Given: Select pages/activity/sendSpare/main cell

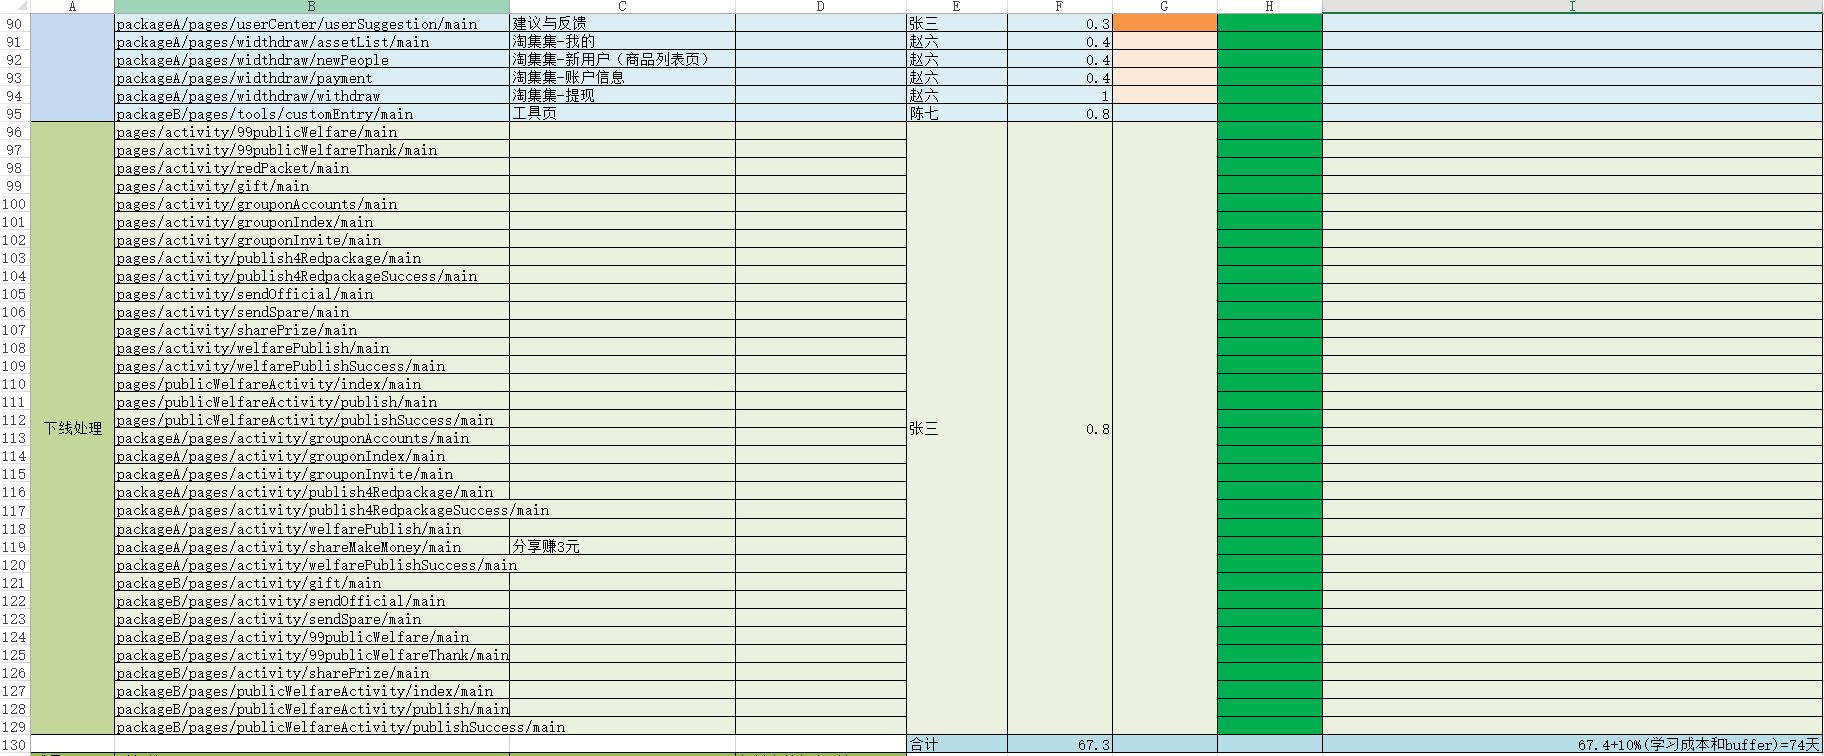Looking at the screenshot, I should point(312,311).
